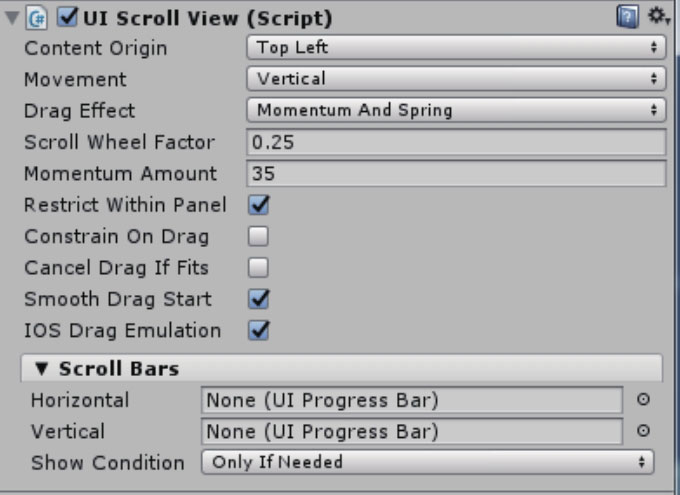This screenshot has width=680, height=495.
Task: Click the C# script icon
Action: [x=36, y=19]
